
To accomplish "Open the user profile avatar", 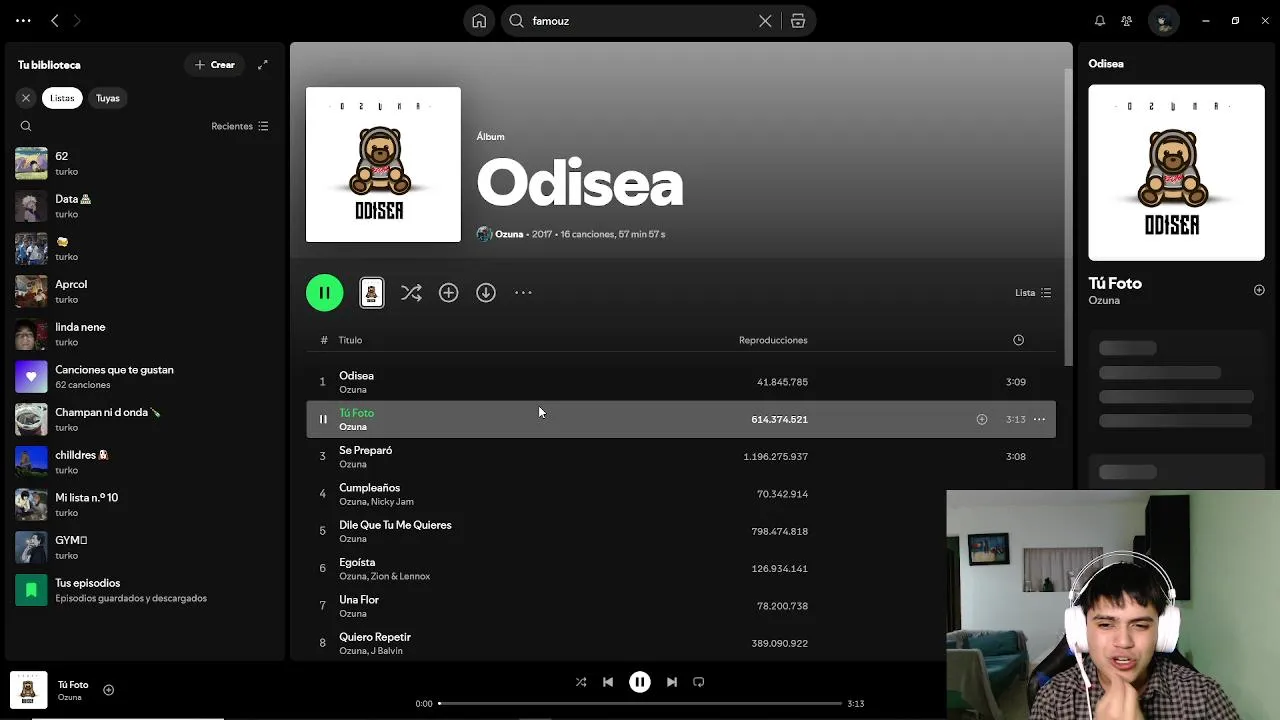I will click(x=1163, y=21).
